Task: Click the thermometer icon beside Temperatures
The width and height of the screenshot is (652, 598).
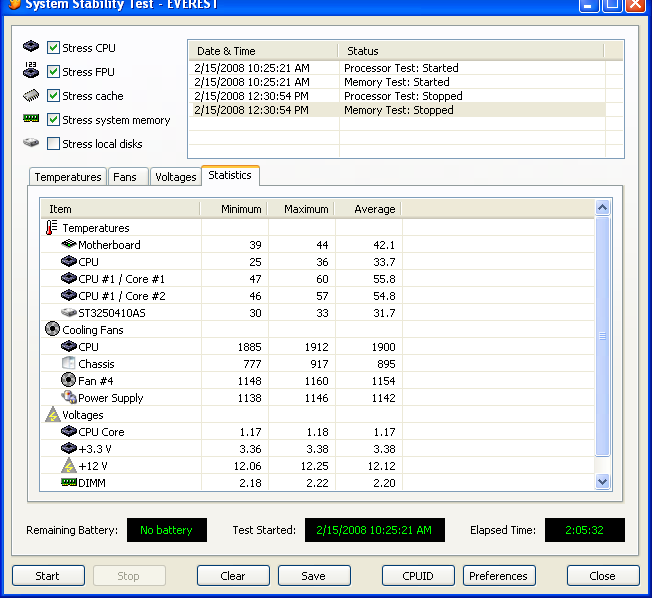Action: [x=52, y=227]
